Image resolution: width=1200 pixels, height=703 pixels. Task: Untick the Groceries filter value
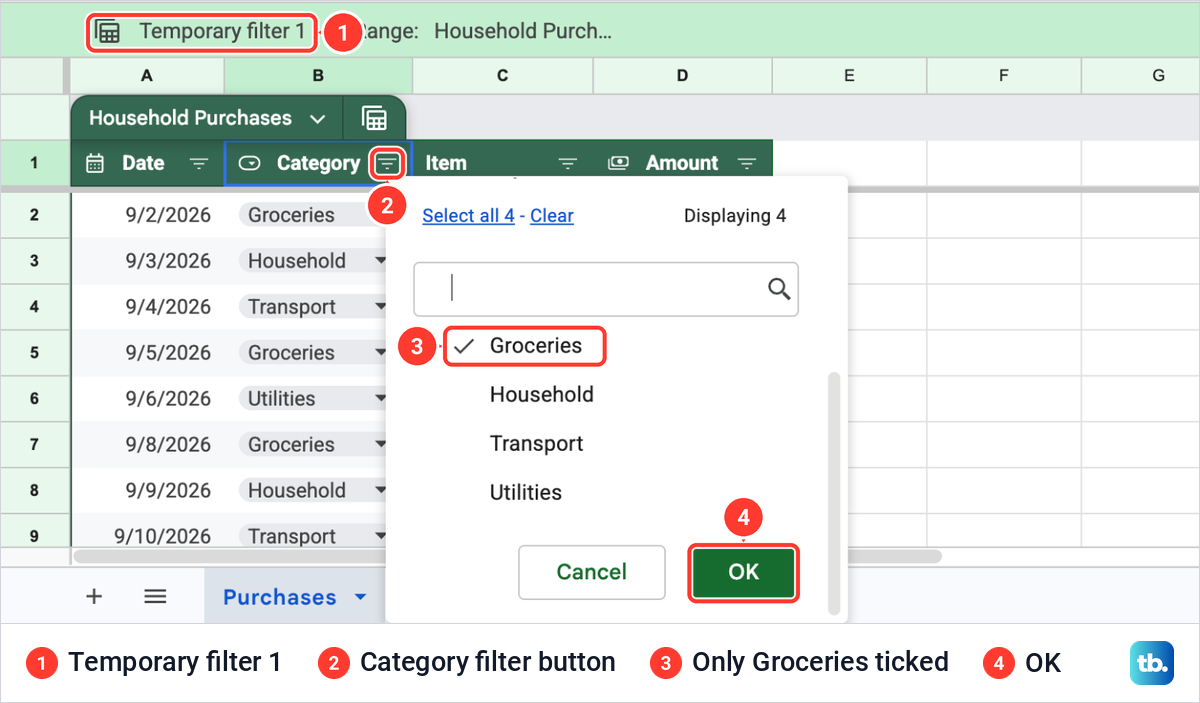pos(525,346)
